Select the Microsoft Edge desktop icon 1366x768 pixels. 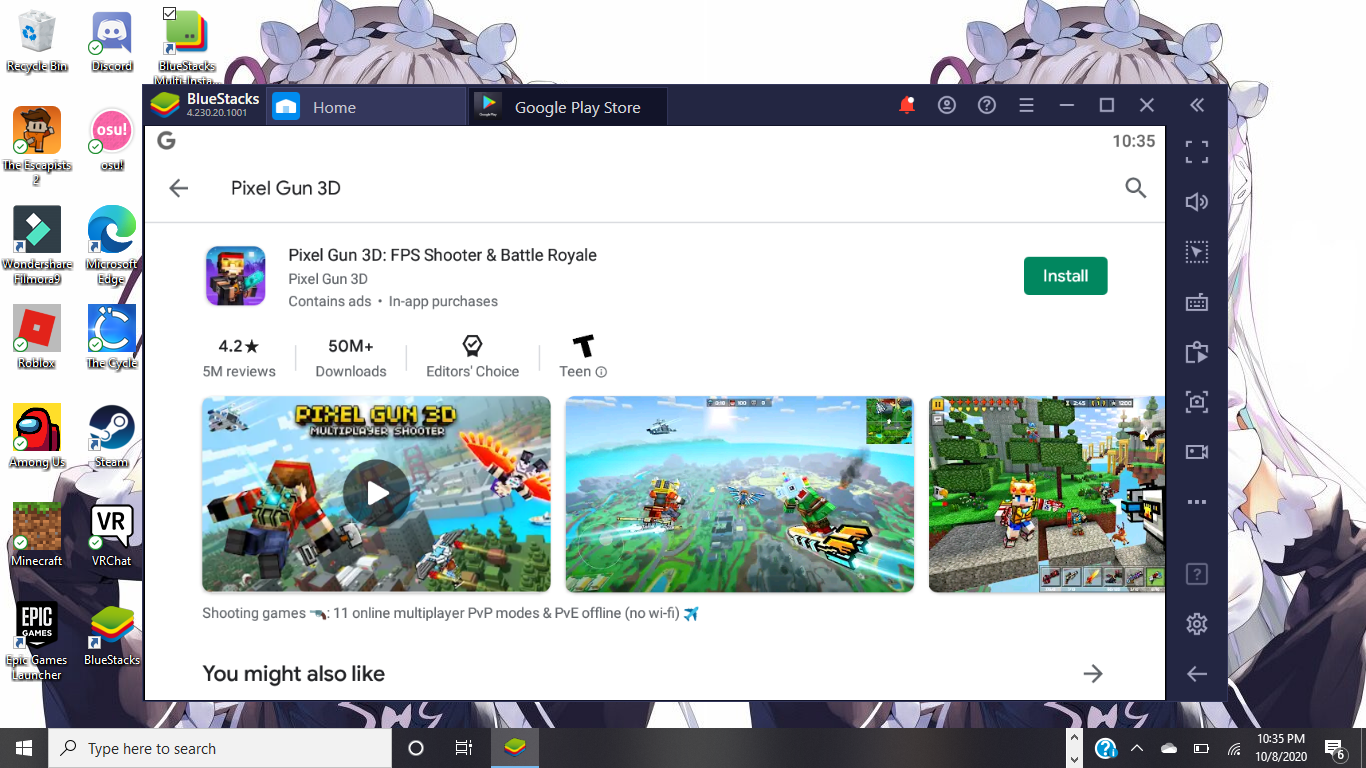pos(112,245)
